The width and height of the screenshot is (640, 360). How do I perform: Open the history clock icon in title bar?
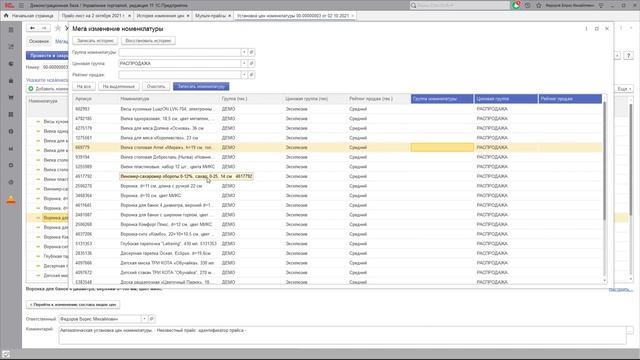click(528, 5)
